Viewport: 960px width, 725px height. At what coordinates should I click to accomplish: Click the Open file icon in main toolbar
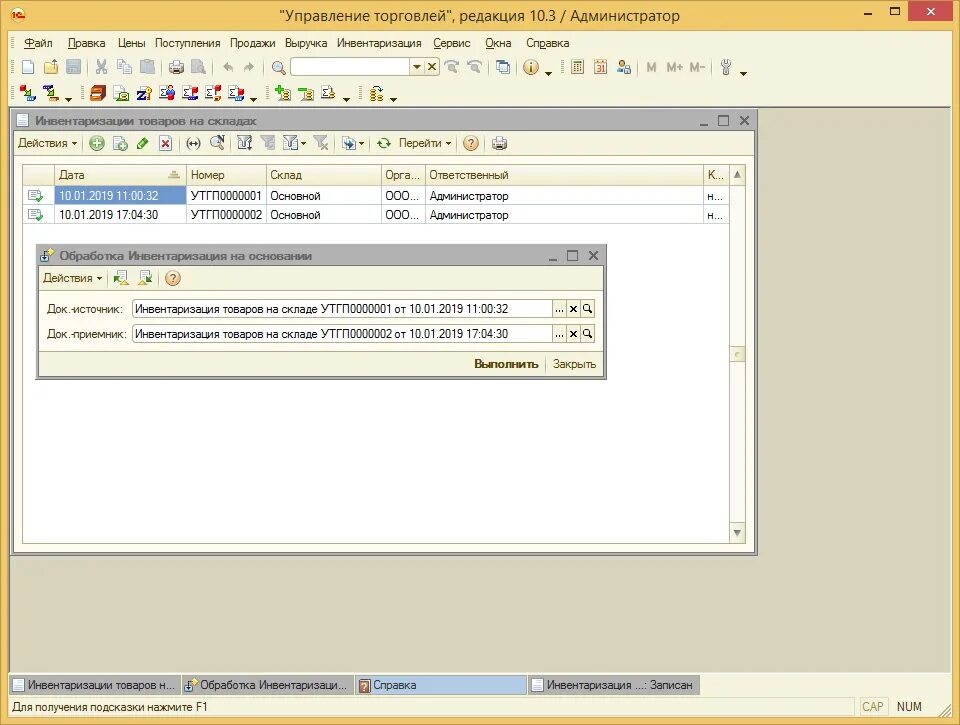[x=51, y=67]
